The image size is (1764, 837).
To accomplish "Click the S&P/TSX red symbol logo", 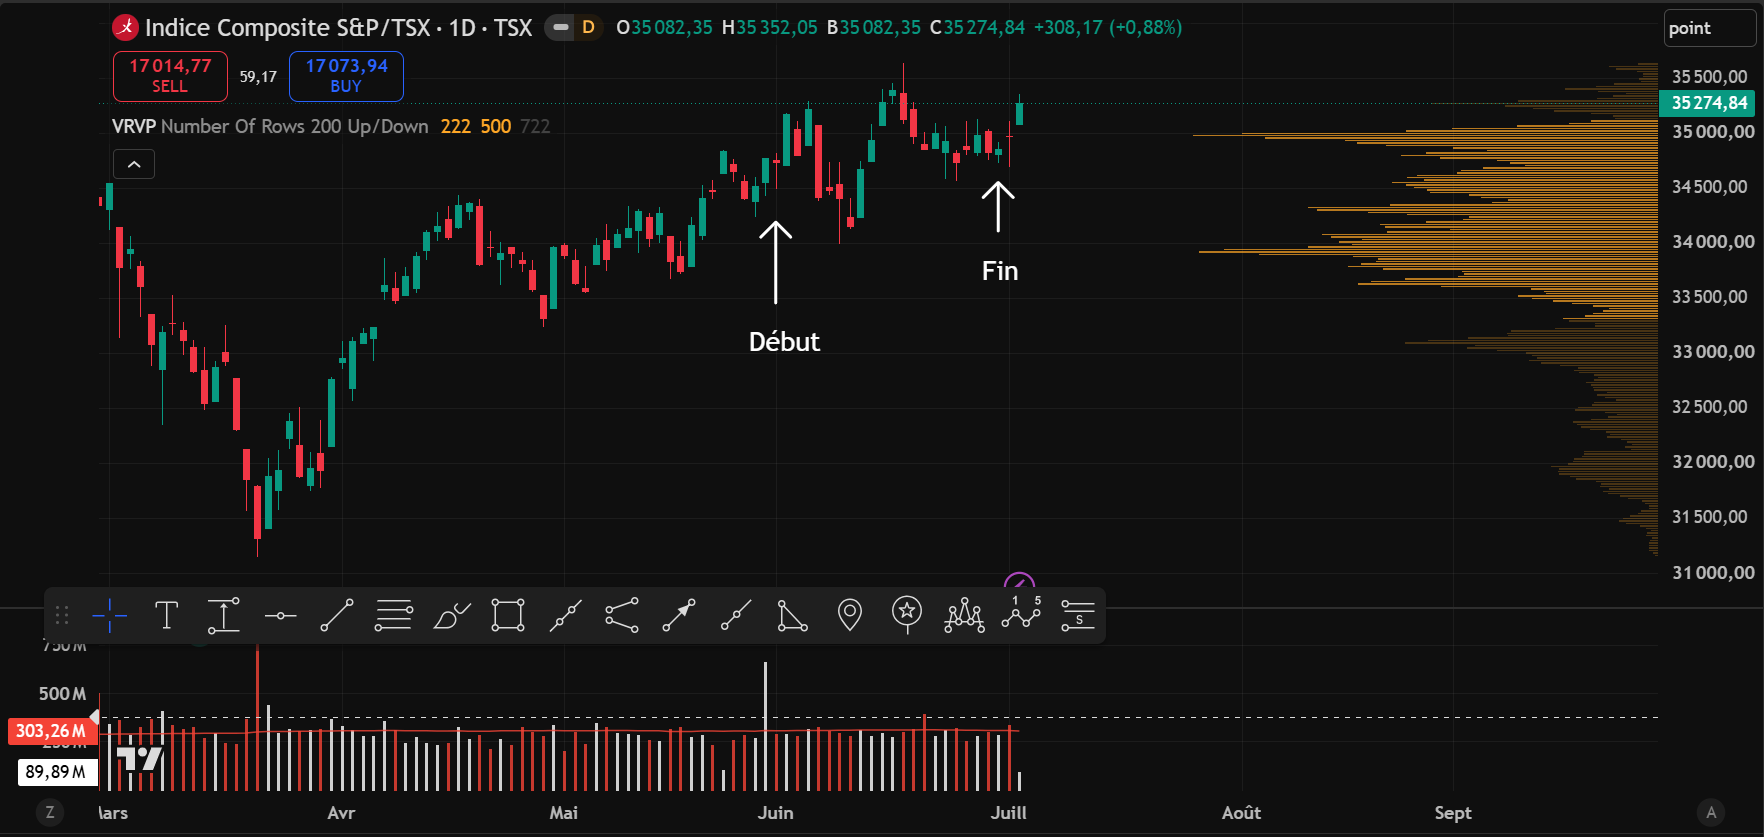I will [x=125, y=28].
